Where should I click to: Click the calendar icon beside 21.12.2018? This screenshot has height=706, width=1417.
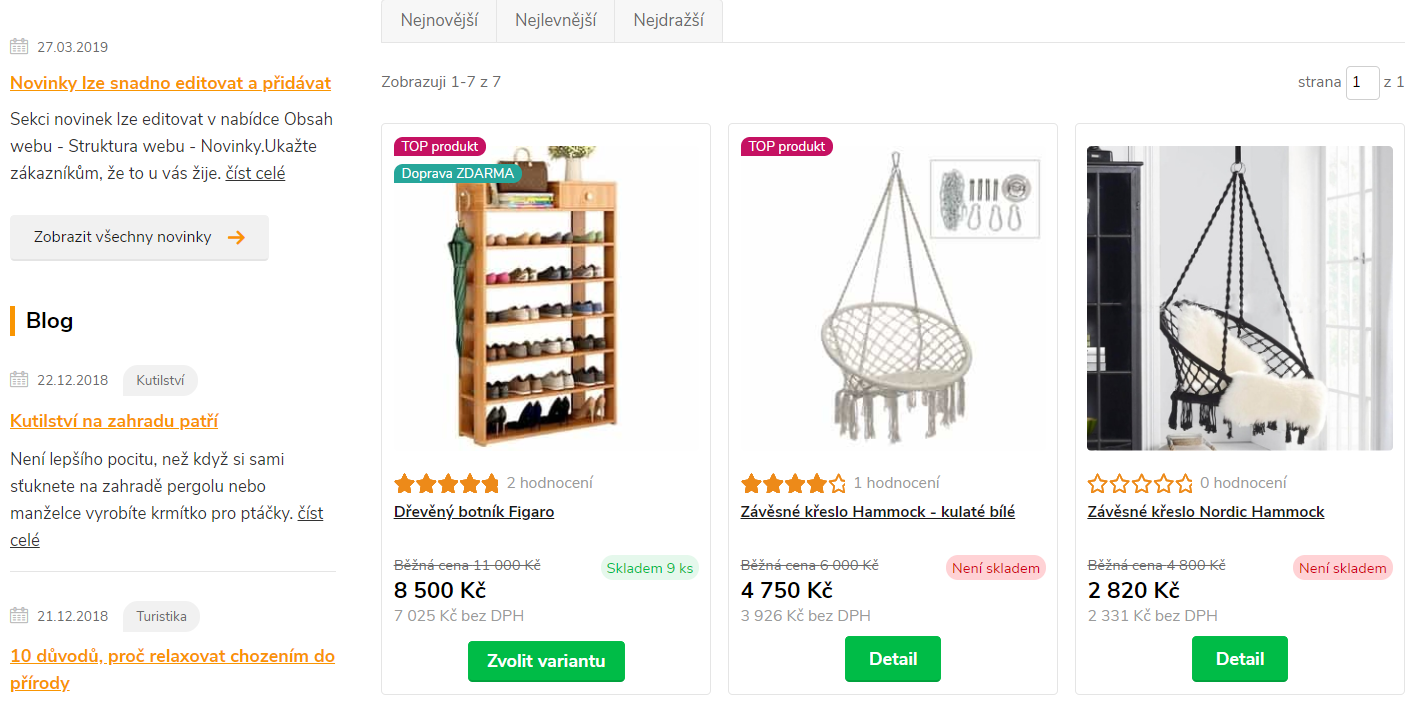(19, 616)
